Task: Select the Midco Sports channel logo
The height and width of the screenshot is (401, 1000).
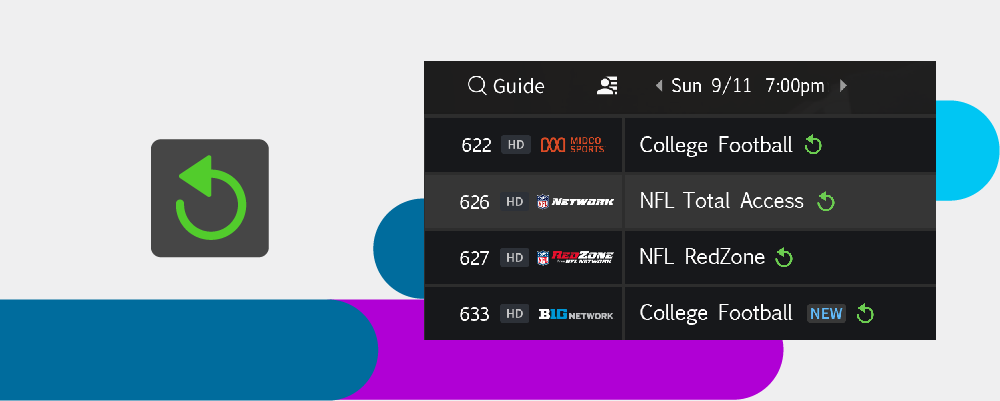Action: tap(572, 145)
